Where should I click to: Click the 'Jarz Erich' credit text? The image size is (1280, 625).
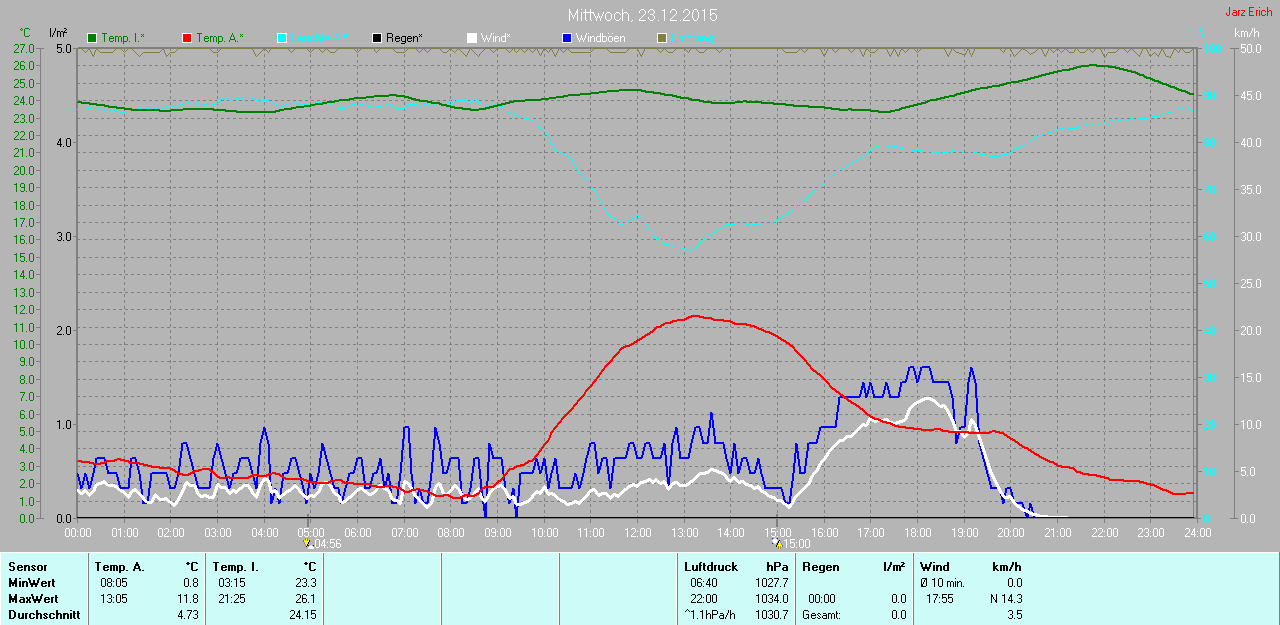click(1249, 12)
